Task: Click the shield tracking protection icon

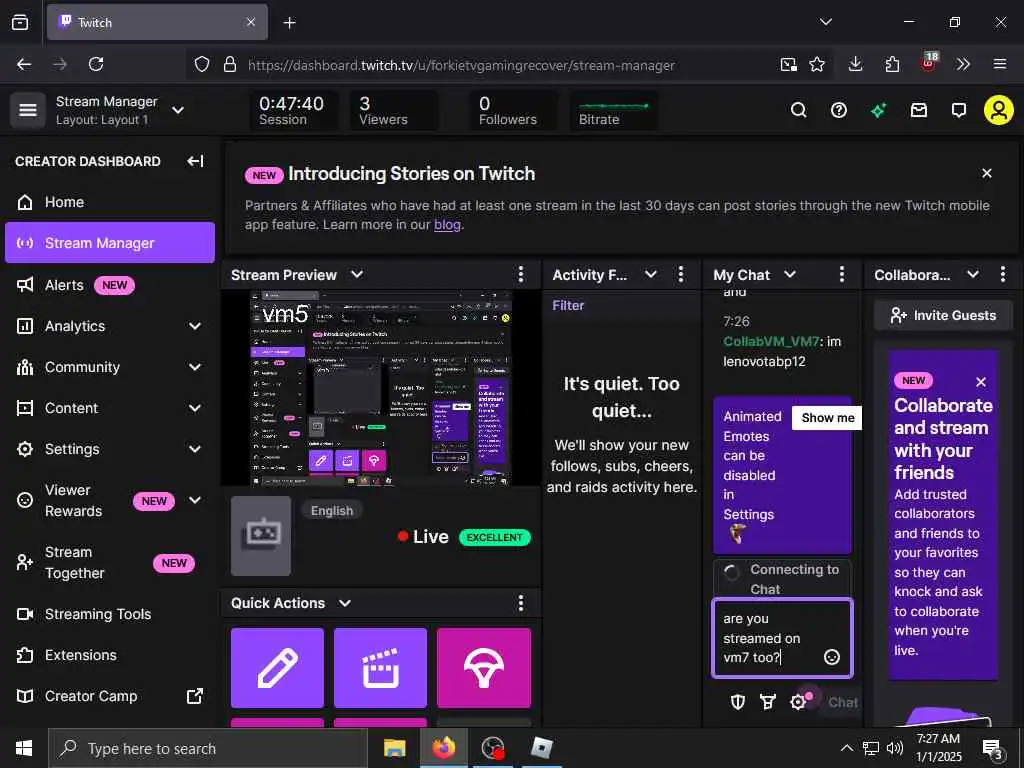Action: [202, 64]
